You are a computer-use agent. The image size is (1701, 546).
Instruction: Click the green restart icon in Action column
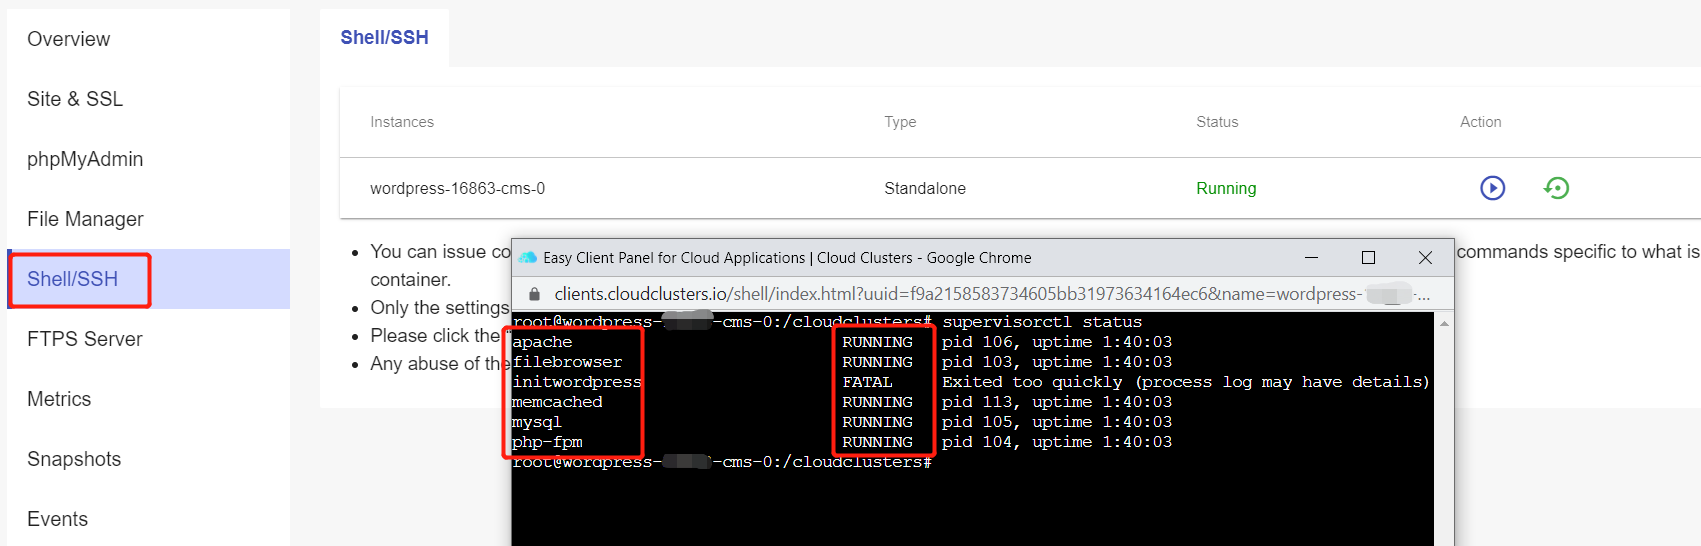[x=1557, y=188]
